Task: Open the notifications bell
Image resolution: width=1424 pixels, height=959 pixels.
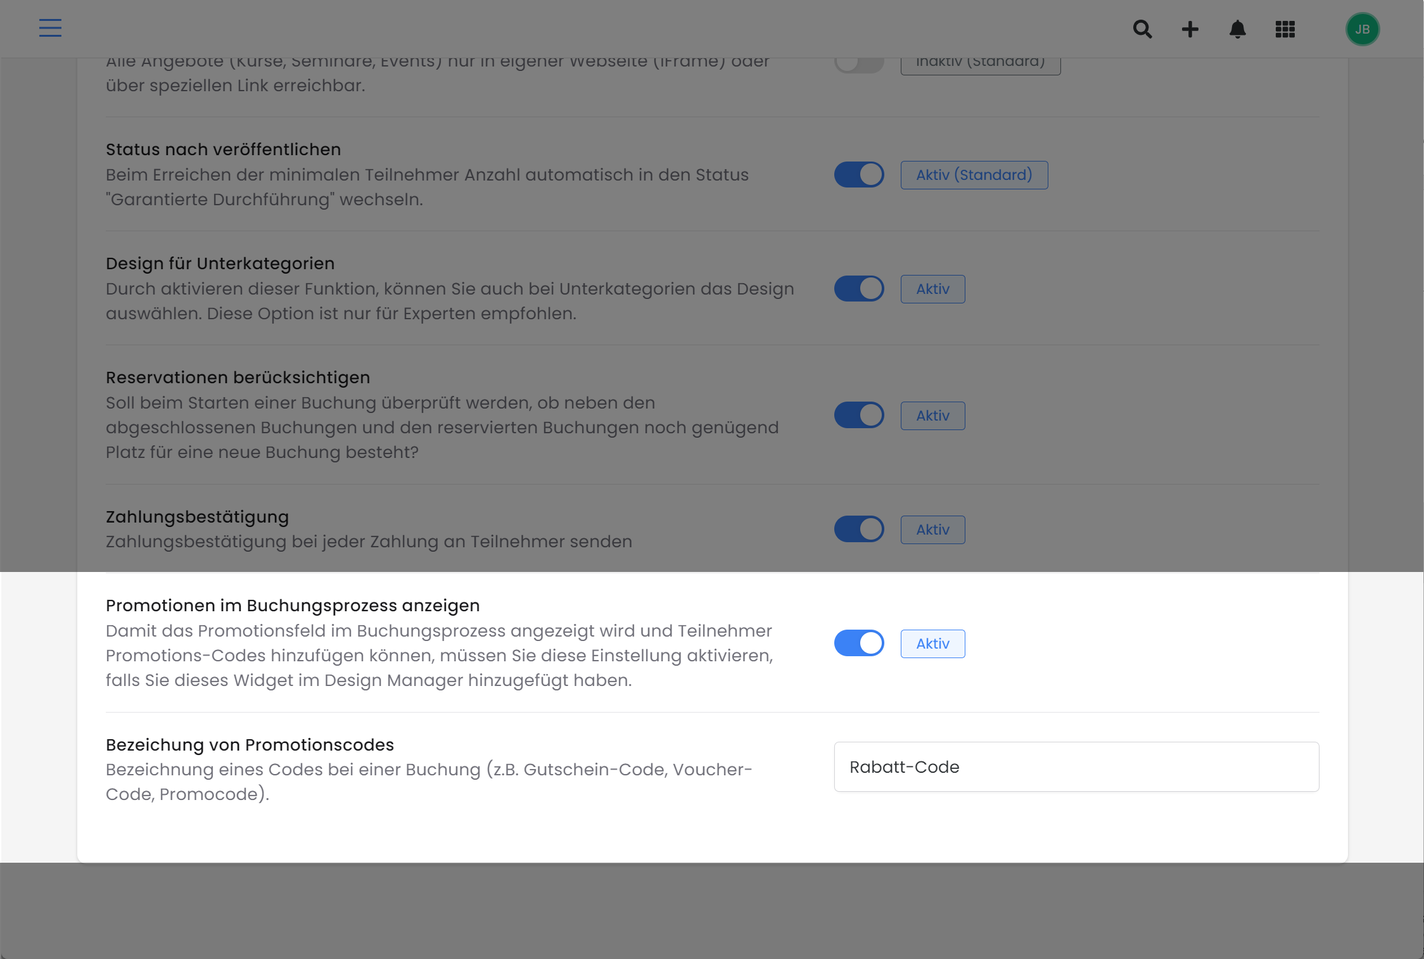Action: point(1238,29)
